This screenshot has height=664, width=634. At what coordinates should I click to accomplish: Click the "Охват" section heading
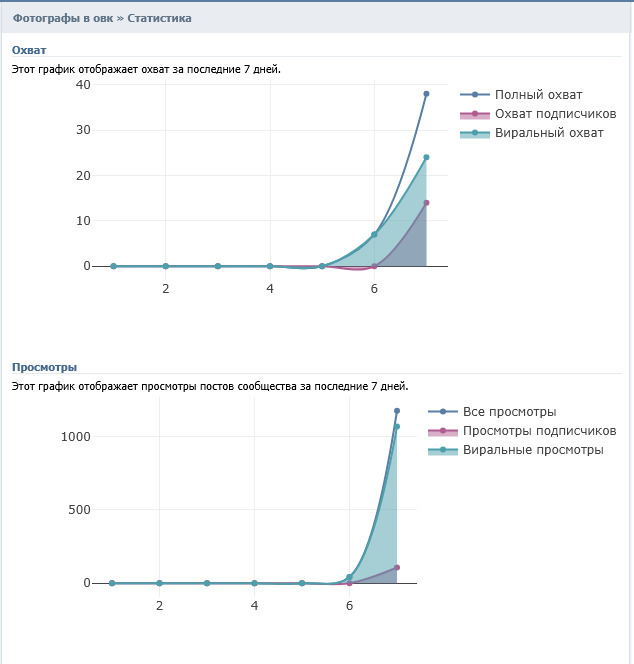tap(29, 50)
